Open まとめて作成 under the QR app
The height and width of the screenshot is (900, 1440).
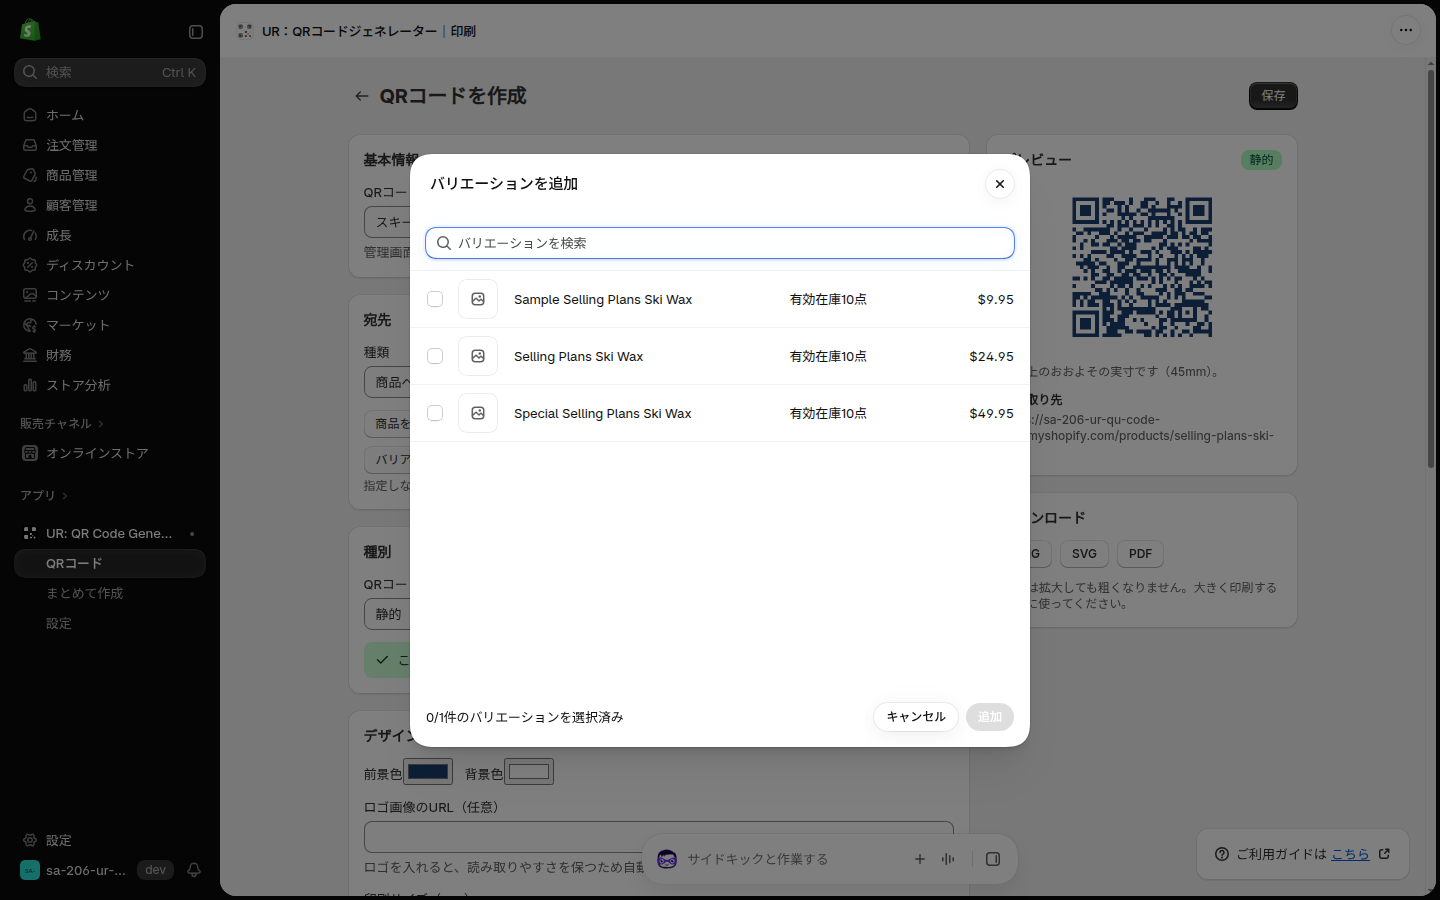pyautogui.click(x=110, y=593)
